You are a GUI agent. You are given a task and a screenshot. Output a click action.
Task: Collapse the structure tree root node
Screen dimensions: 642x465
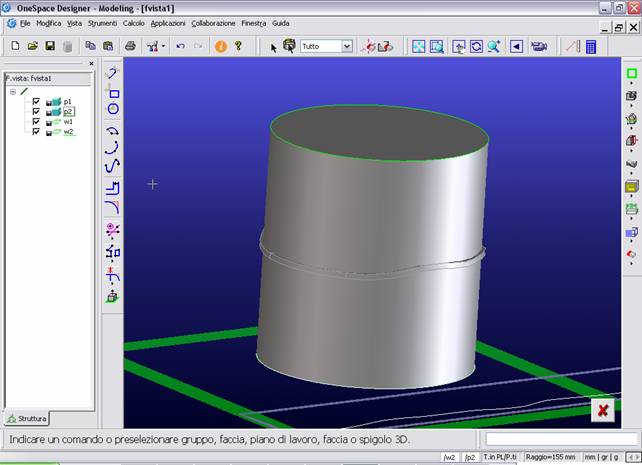(13, 92)
